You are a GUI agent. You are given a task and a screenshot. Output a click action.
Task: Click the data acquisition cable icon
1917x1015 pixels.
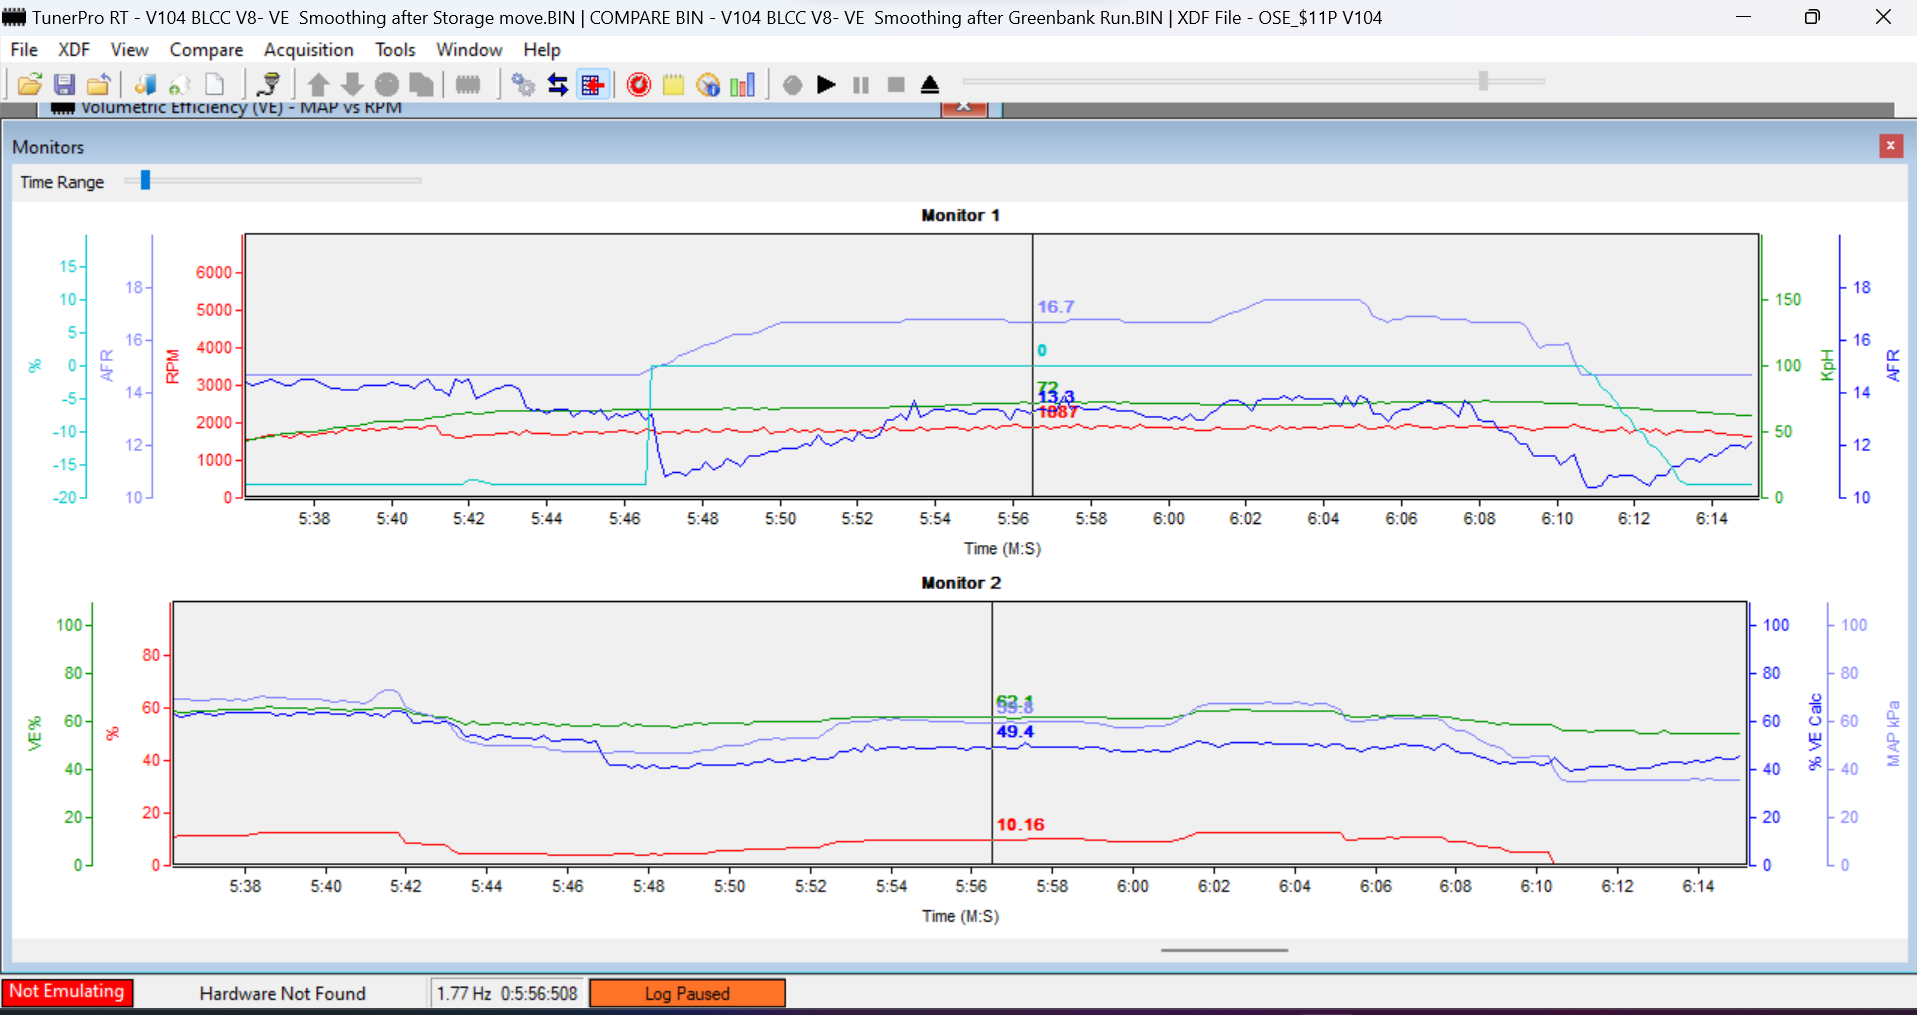(x=268, y=85)
